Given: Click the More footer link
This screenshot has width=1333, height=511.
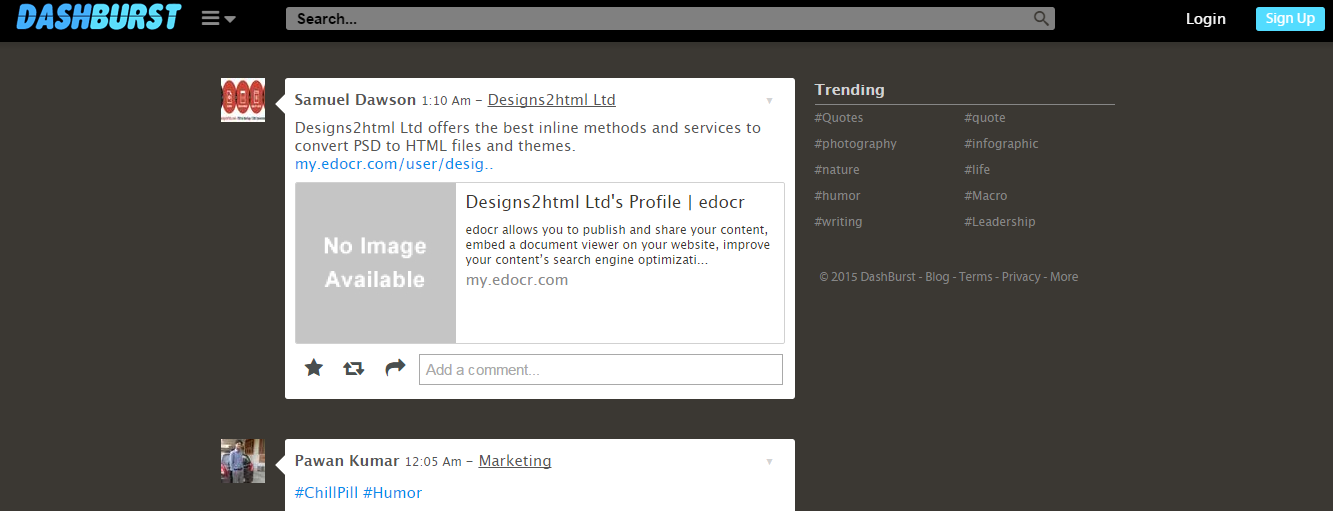Looking at the screenshot, I should click(1064, 277).
